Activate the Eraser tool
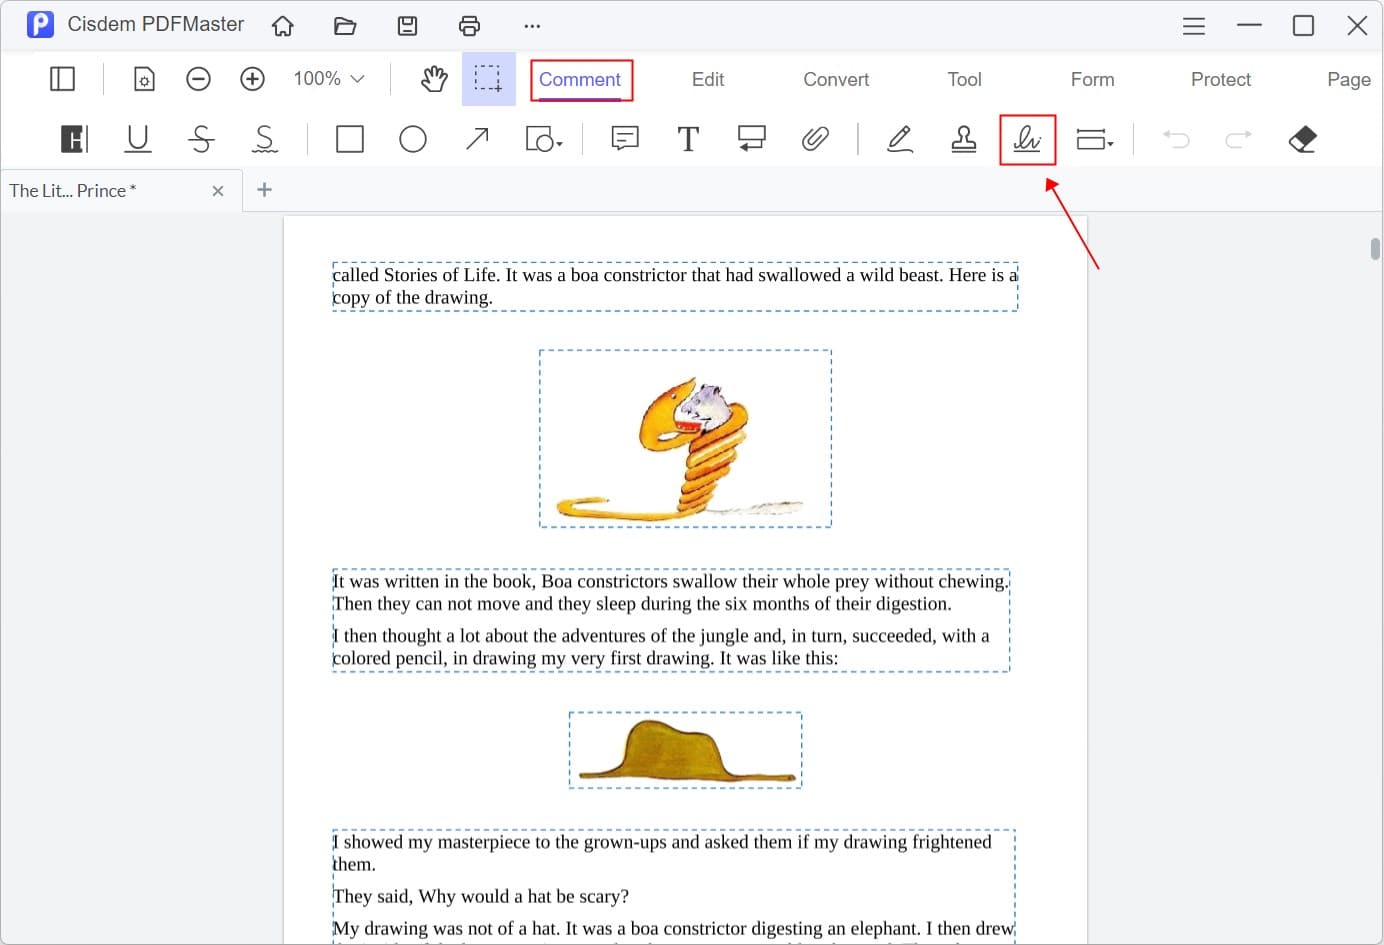 [1303, 139]
